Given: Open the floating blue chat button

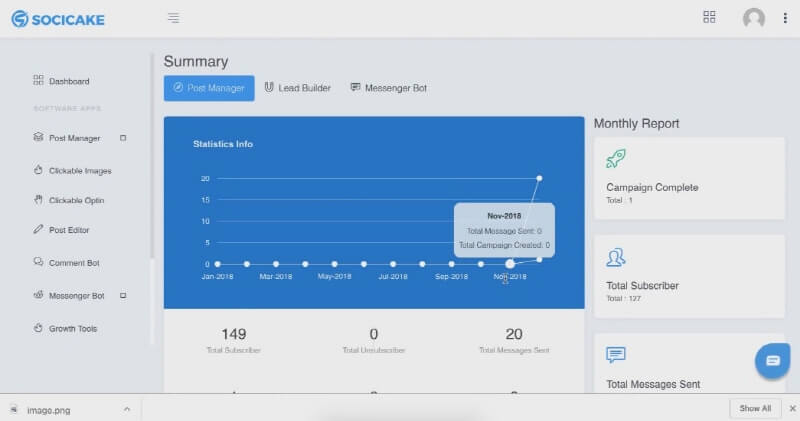Looking at the screenshot, I should 772,361.
